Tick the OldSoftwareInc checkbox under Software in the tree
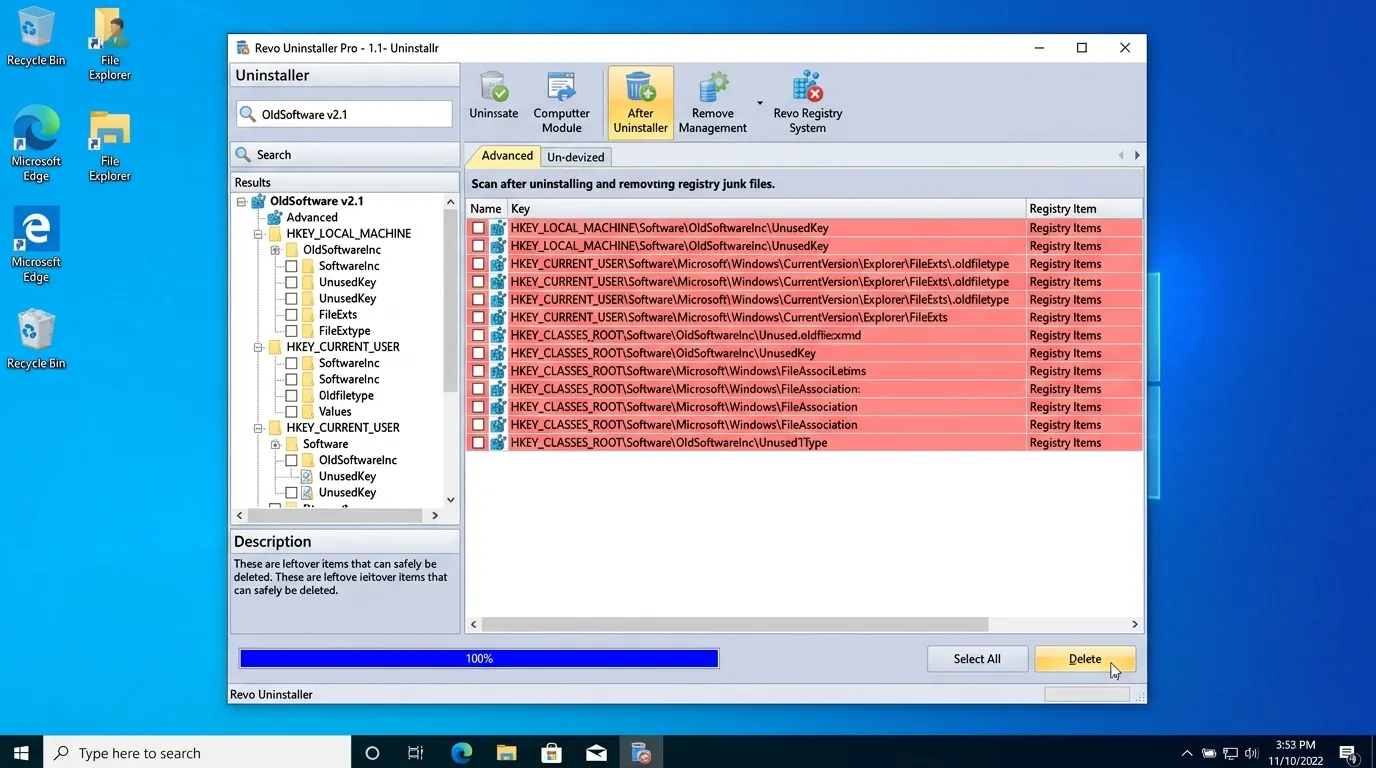 pyautogui.click(x=291, y=460)
